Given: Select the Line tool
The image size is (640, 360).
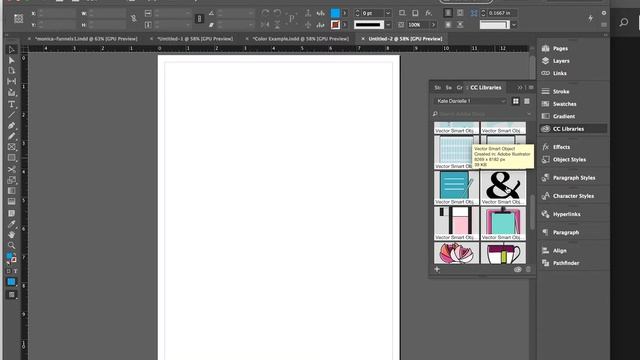Looking at the screenshot, I should (x=11, y=115).
